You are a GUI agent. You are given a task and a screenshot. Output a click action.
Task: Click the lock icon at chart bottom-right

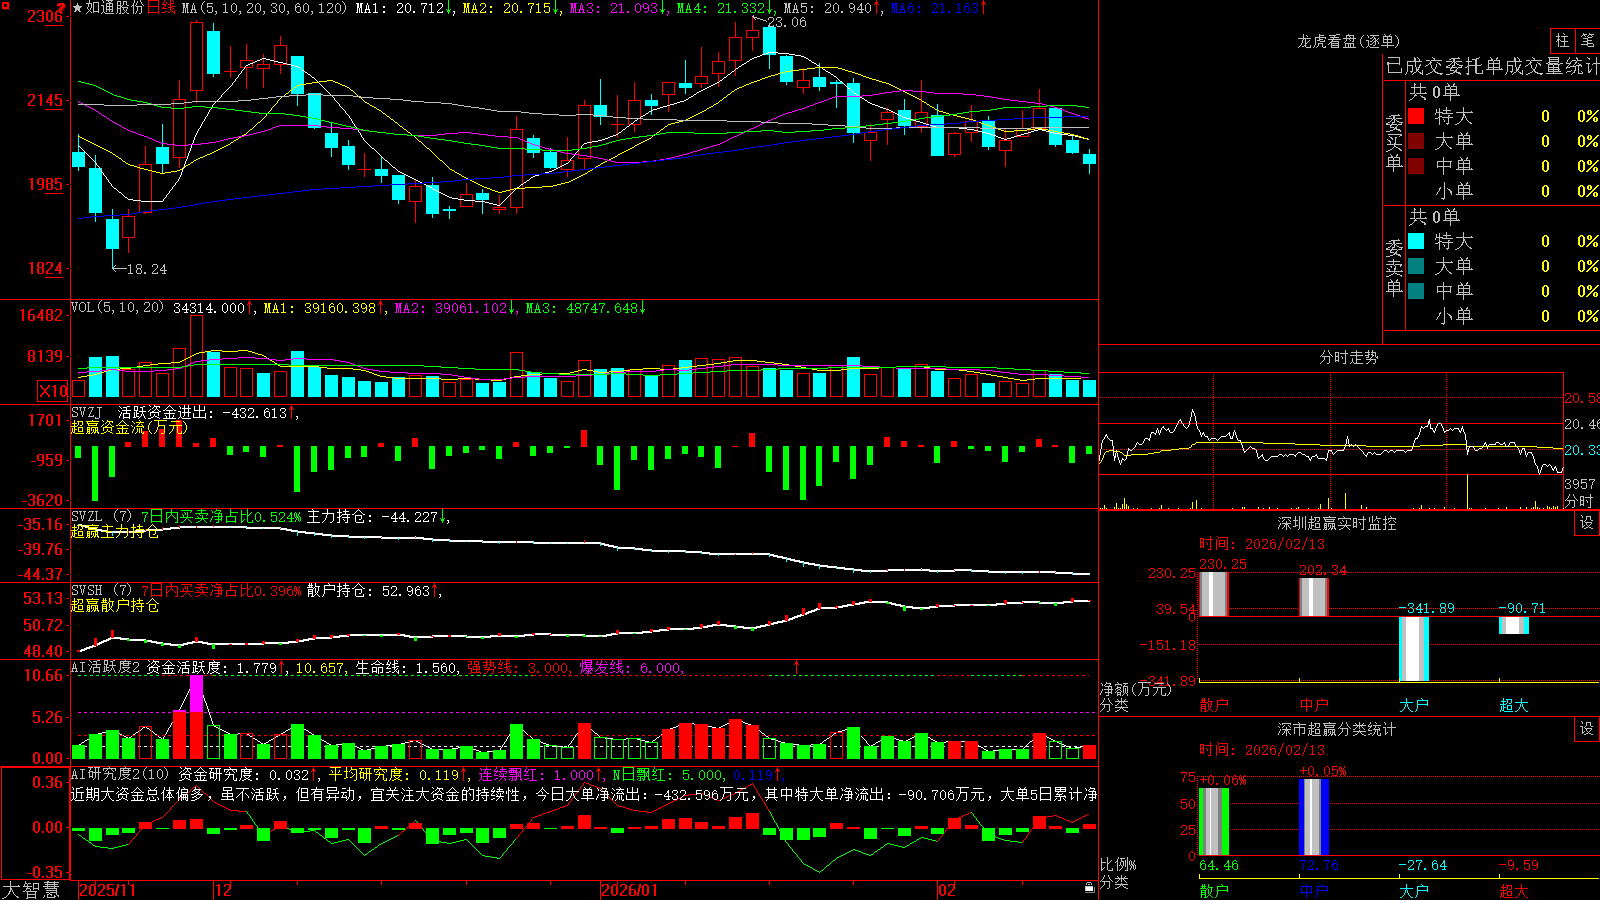tap(1090, 888)
